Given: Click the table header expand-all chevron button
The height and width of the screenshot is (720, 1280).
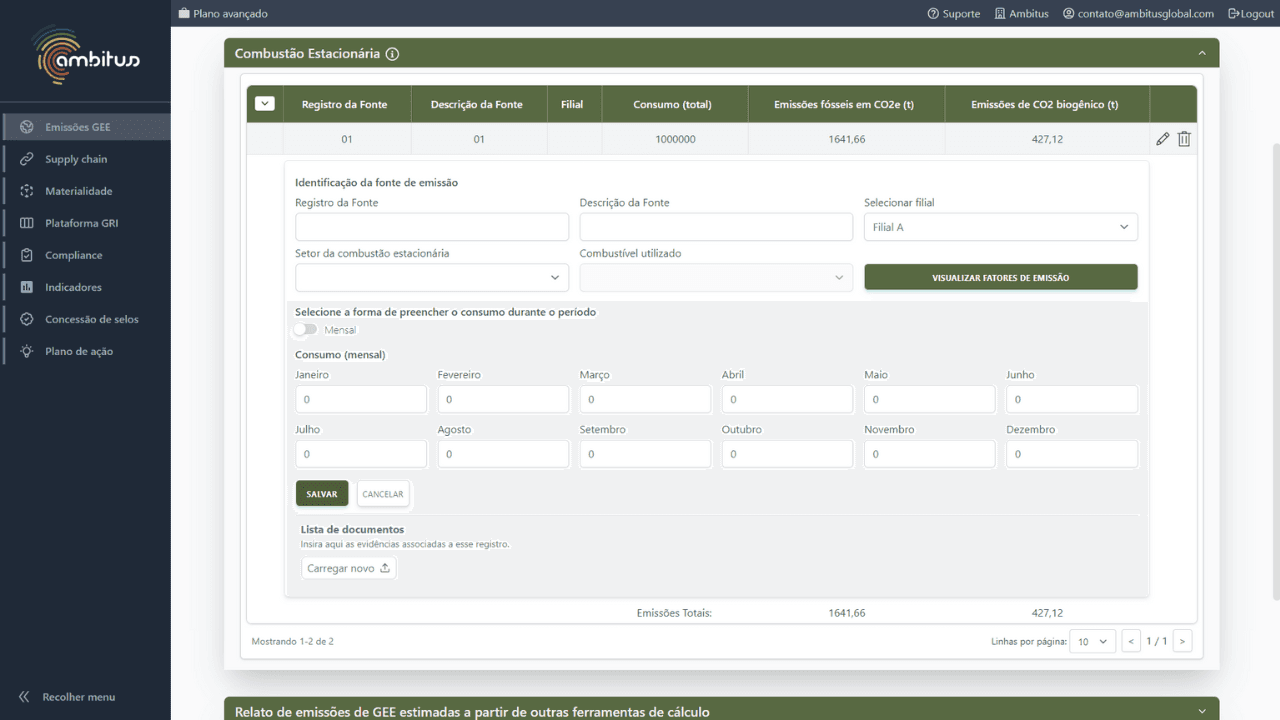Looking at the screenshot, I should tap(265, 103).
